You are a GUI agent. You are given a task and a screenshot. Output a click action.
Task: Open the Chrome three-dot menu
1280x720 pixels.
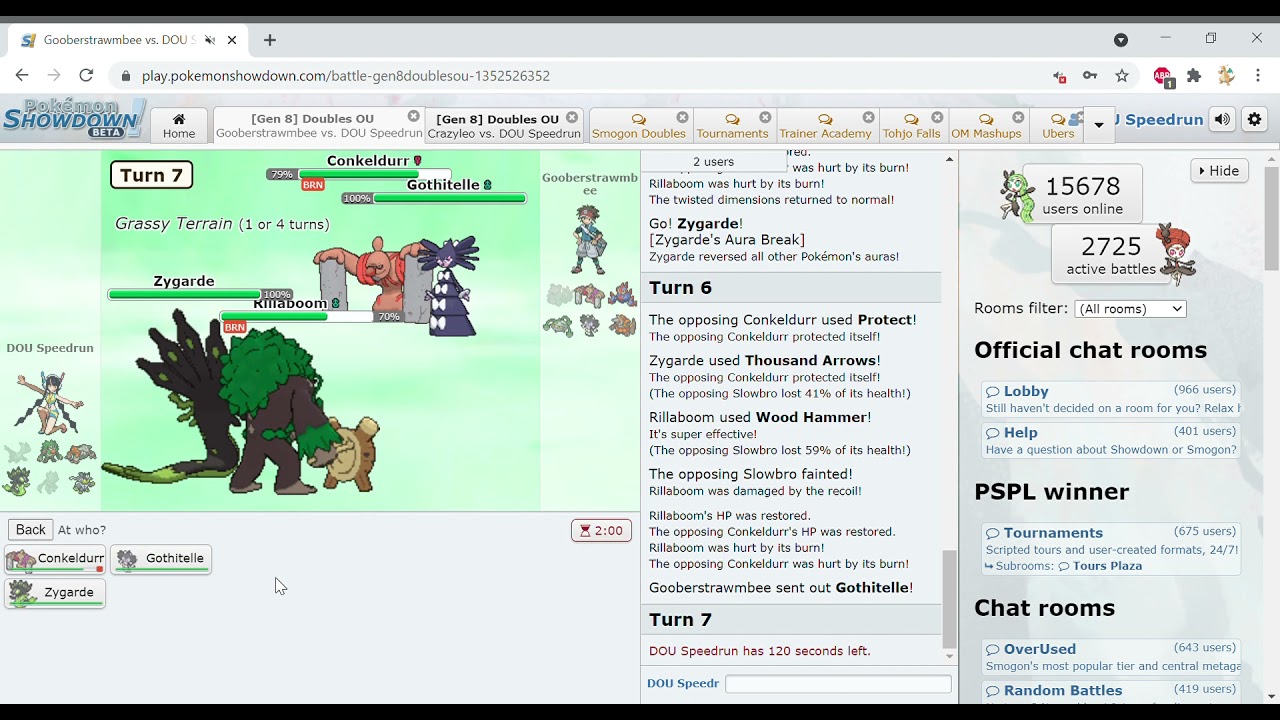coord(1258,76)
